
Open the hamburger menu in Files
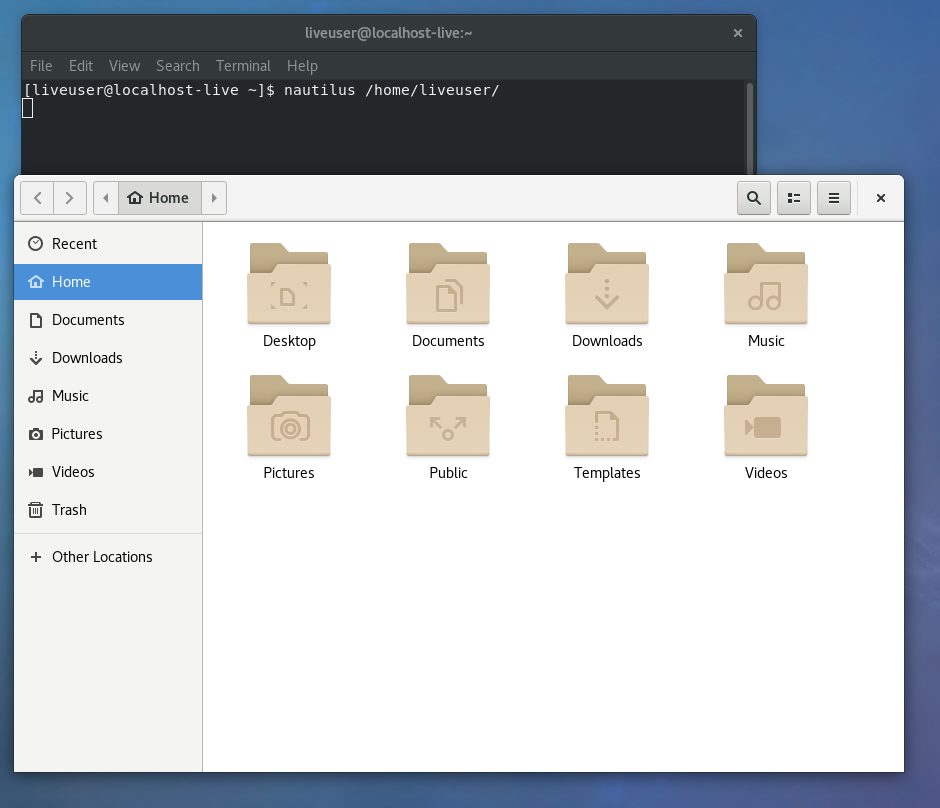834,198
